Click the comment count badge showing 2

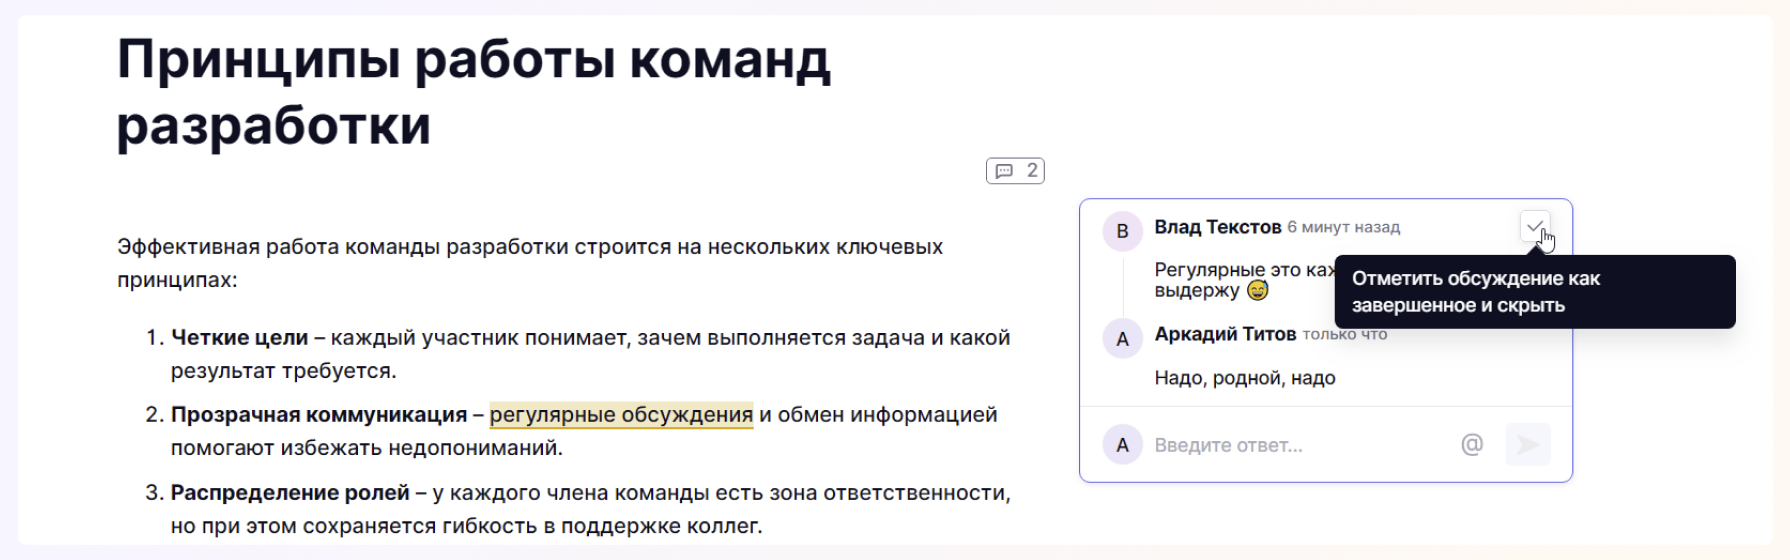[1015, 171]
